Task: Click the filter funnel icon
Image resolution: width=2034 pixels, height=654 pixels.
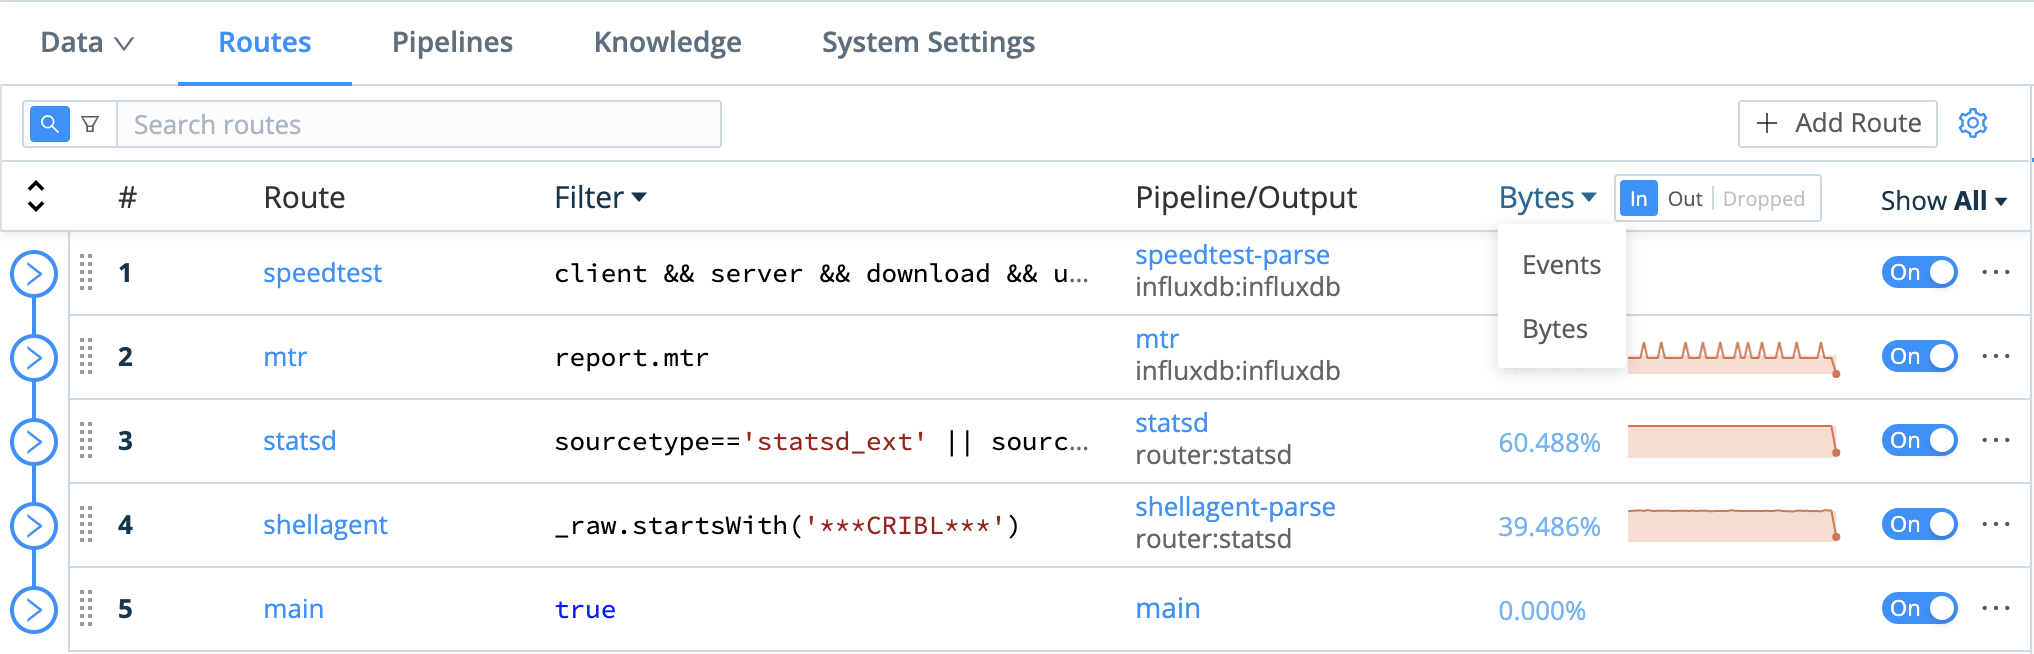Action: (91, 124)
